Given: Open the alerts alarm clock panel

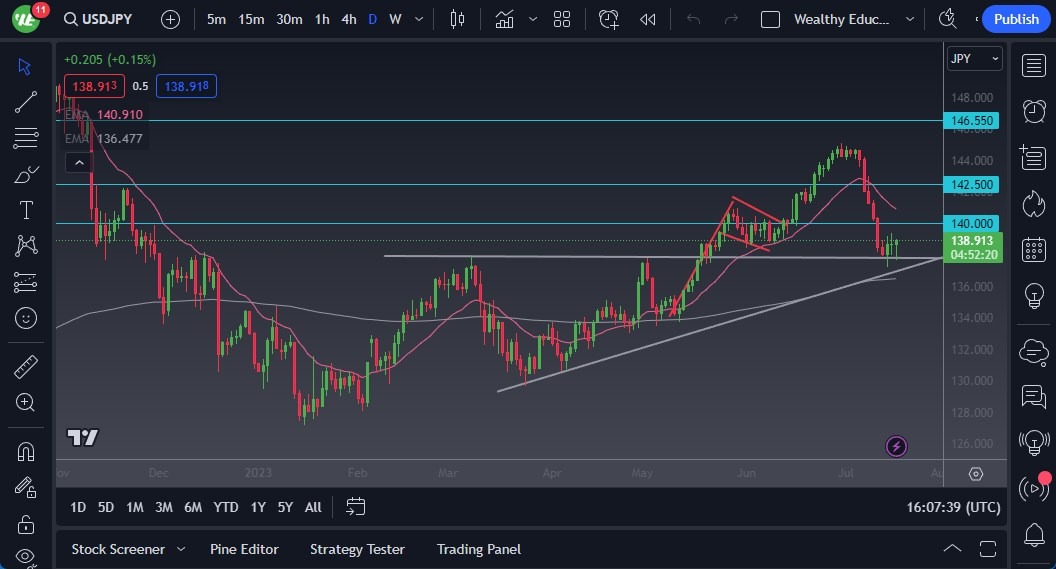Looking at the screenshot, I should click(1034, 111).
